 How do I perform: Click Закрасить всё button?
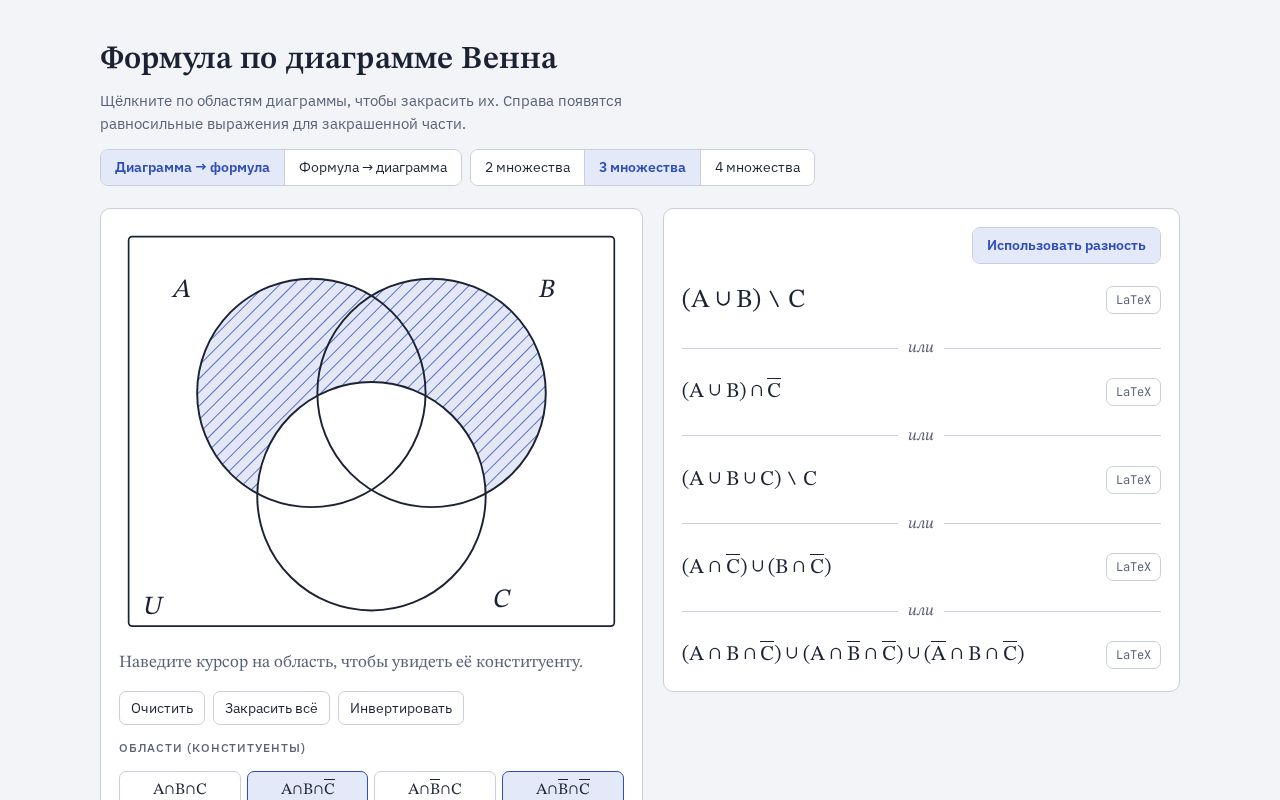coord(271,708)
